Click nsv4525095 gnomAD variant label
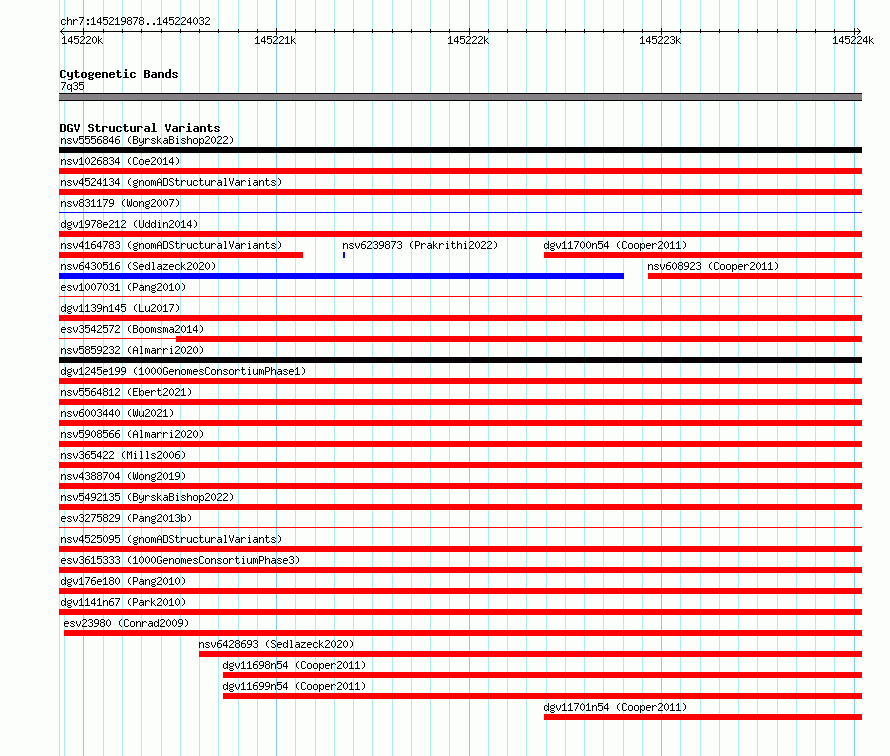 point(171,539)
